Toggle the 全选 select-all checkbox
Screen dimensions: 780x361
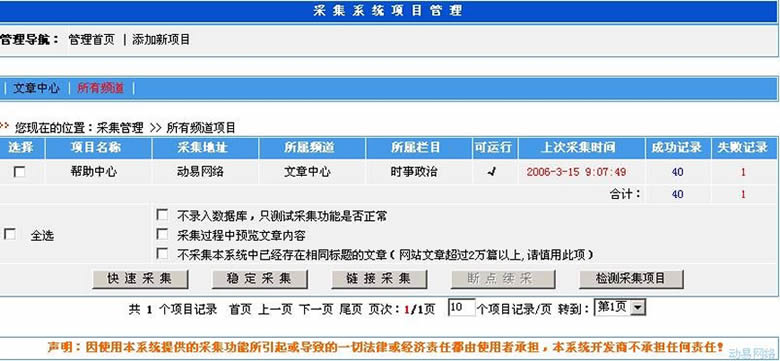(10, 234)
